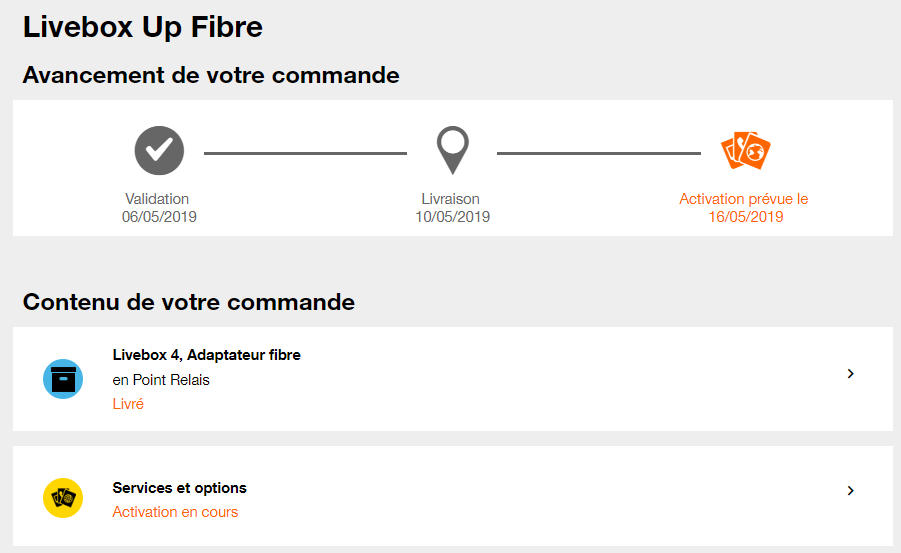Click progress line between Livraison and Activation
The width and height of the screenshot is (901, 553).
598,153
